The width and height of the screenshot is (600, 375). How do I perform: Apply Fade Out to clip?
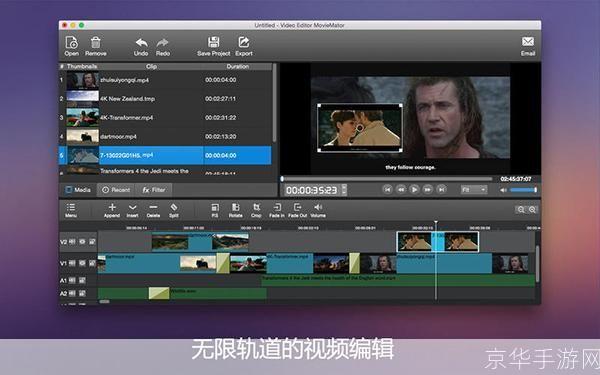297,210
